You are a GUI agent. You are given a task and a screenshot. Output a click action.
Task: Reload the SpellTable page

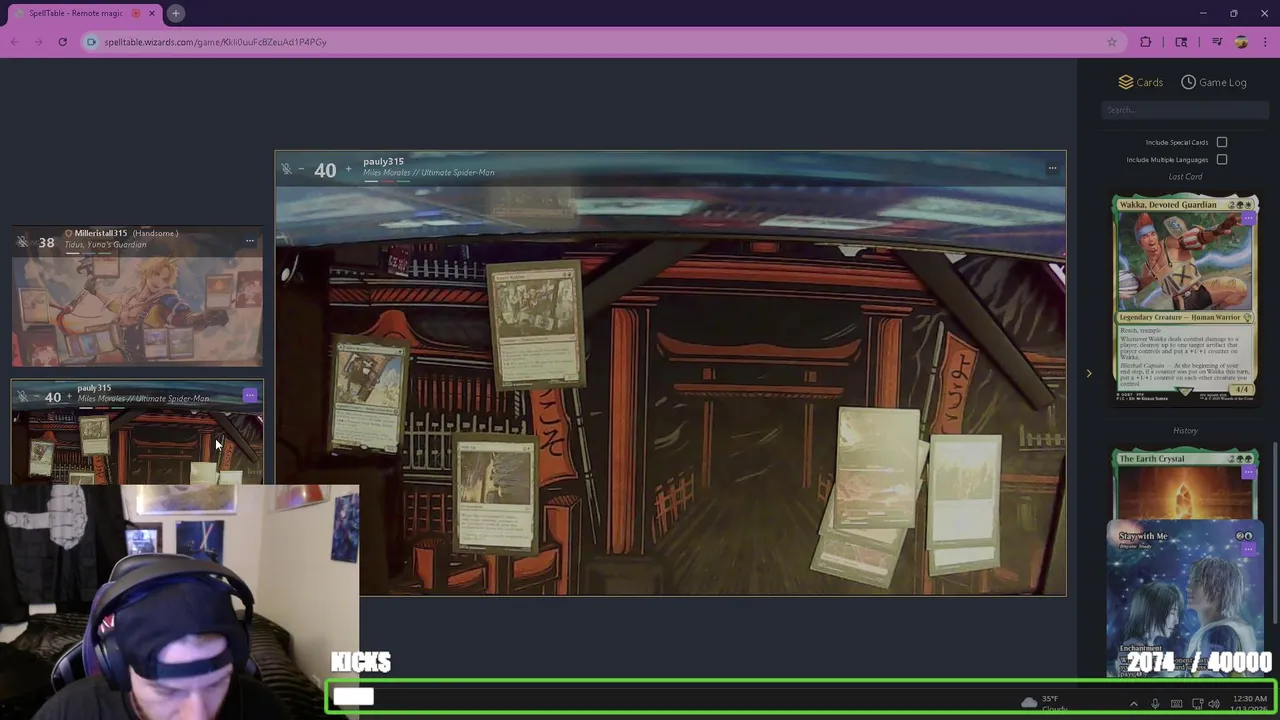62,42
